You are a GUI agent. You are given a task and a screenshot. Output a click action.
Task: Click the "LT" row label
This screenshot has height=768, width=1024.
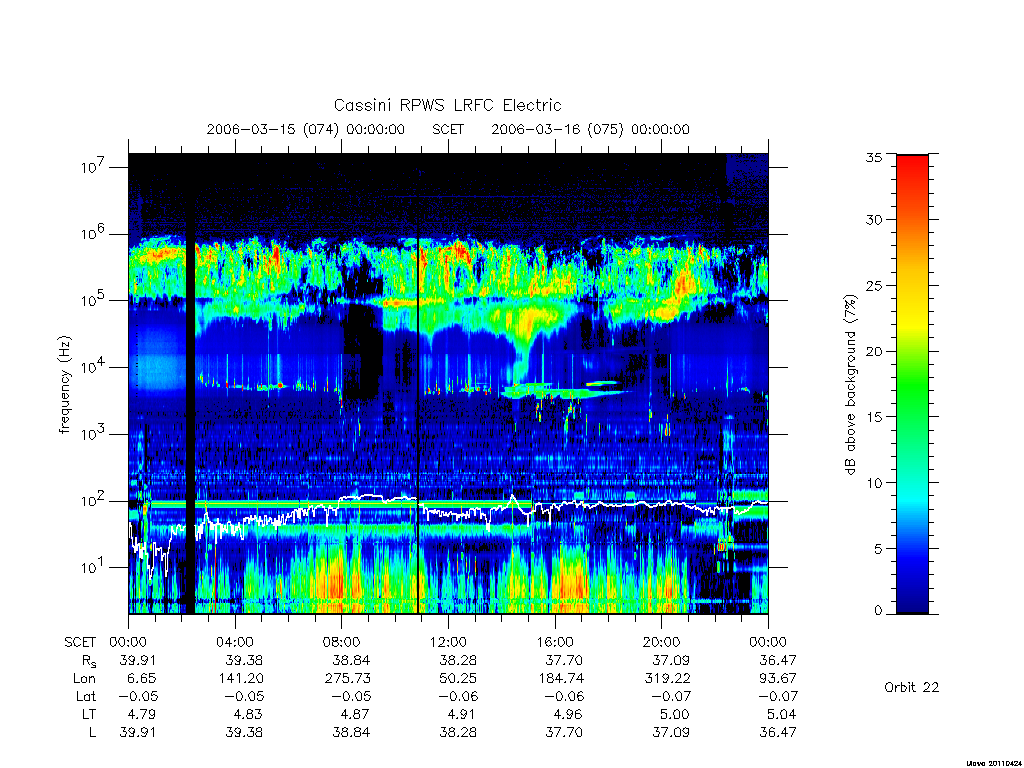click(88, 714)
